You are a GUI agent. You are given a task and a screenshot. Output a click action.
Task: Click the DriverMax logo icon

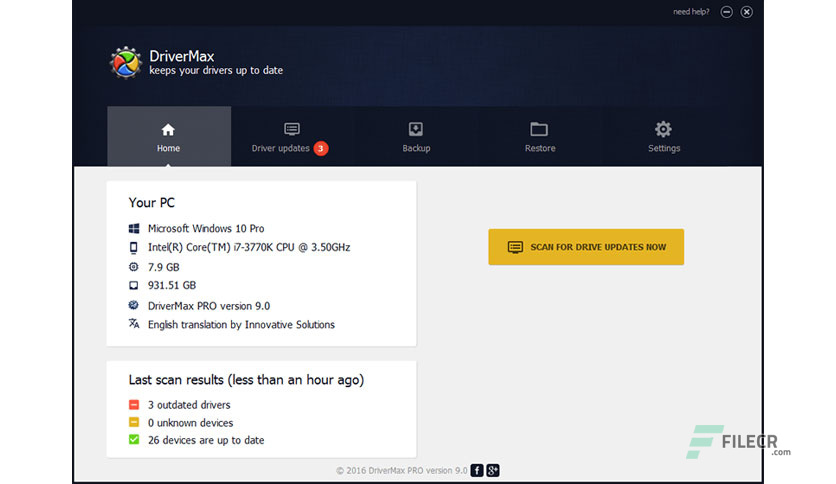(x=126, y=62)
